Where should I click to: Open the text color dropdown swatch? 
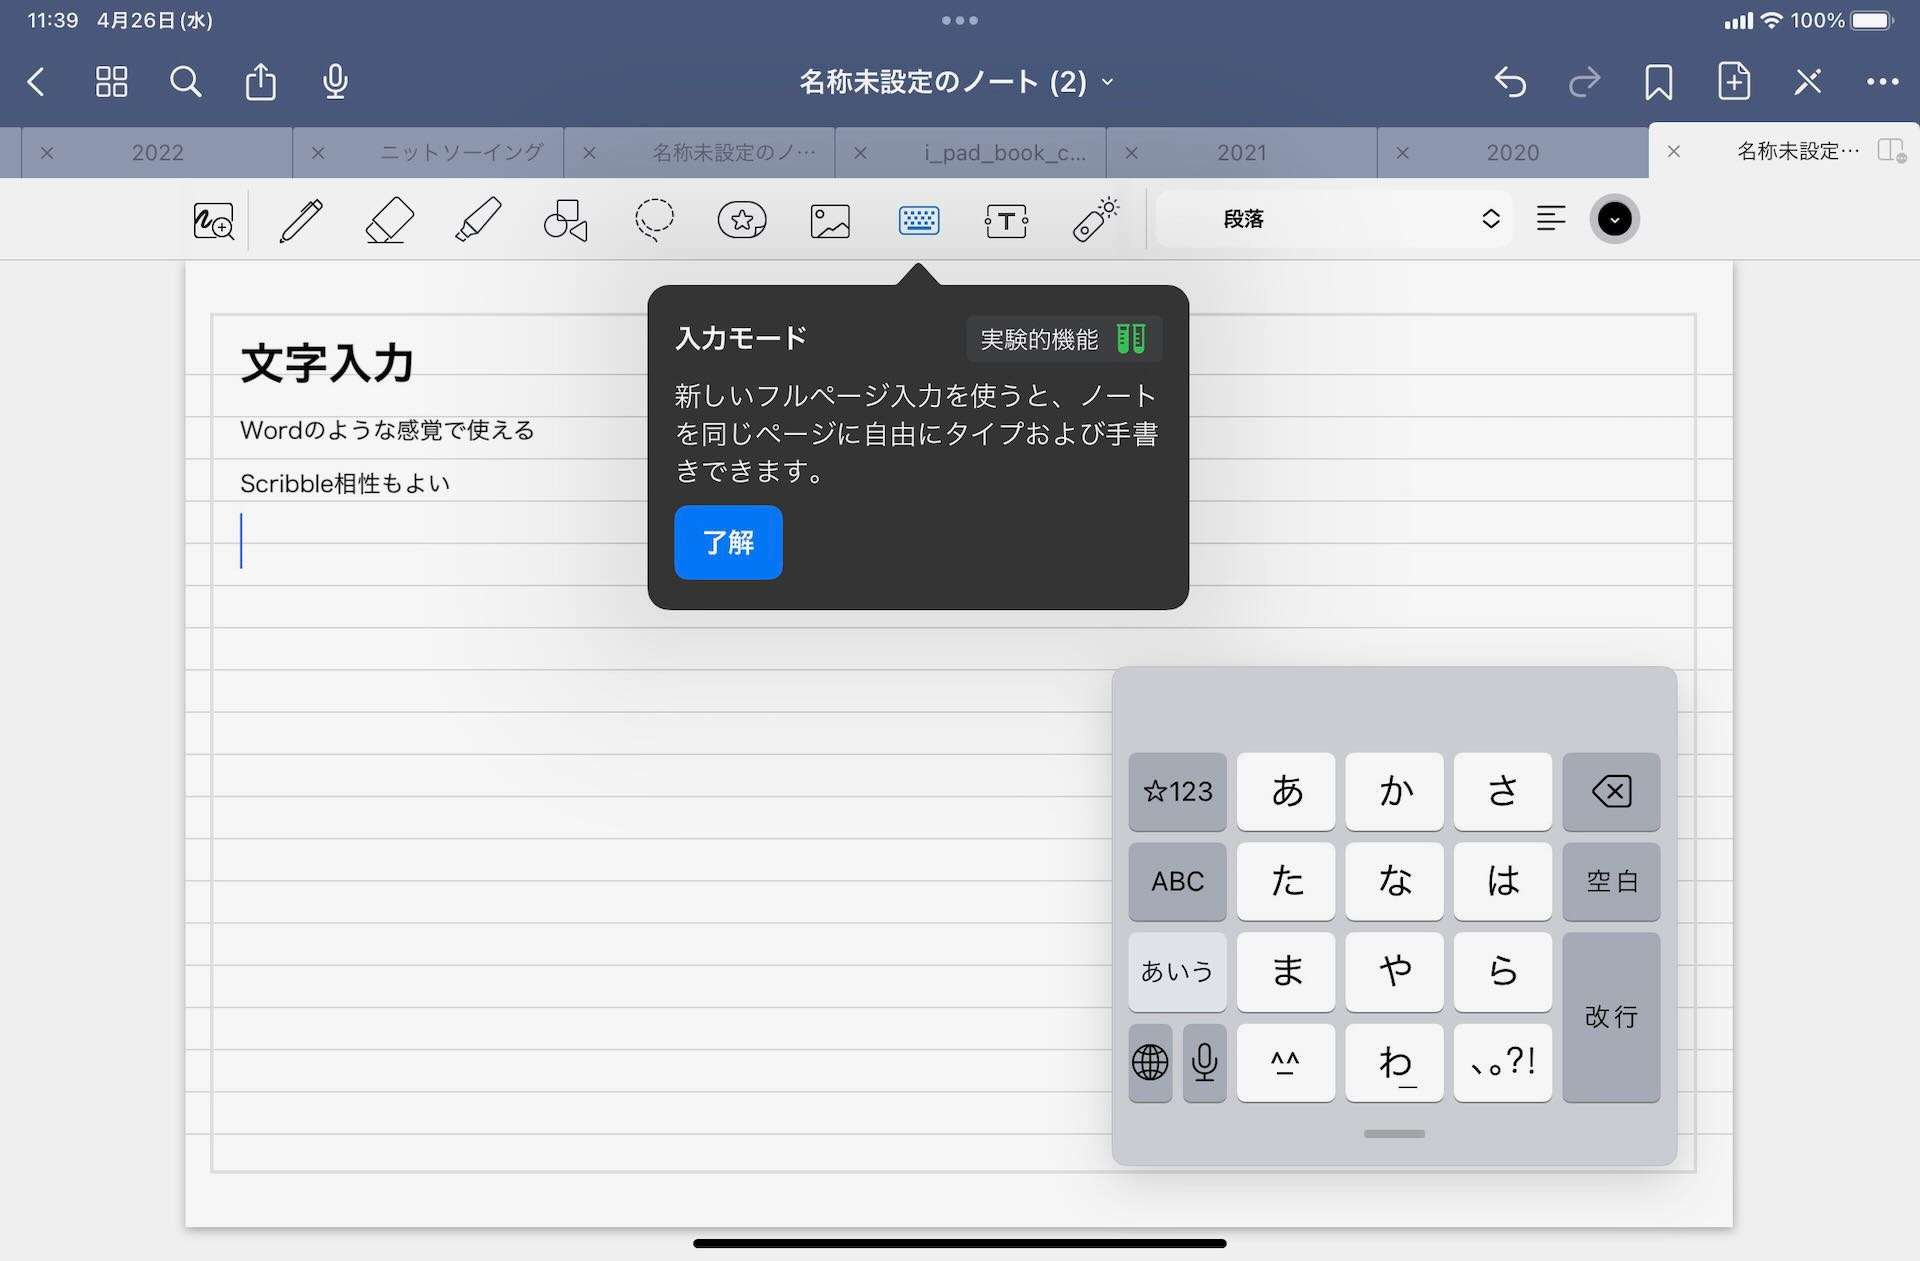click(1614, 219)
